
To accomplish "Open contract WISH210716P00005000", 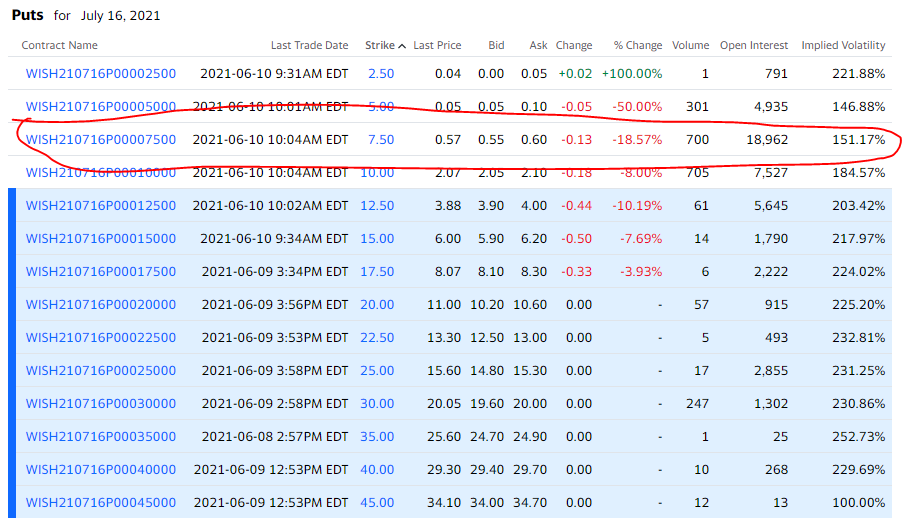I will point(101,106).
